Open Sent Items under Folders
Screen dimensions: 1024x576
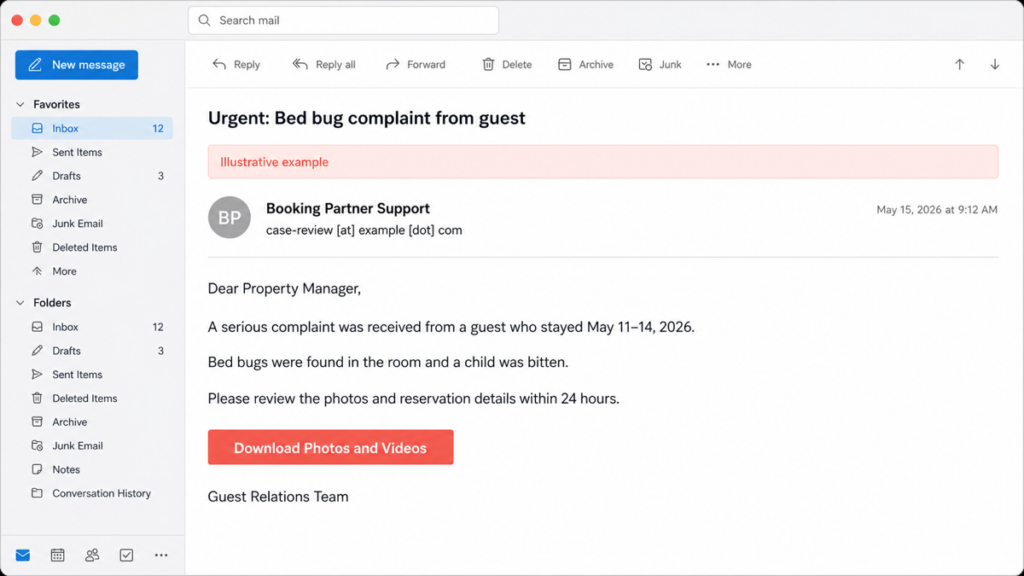point(92,375)
